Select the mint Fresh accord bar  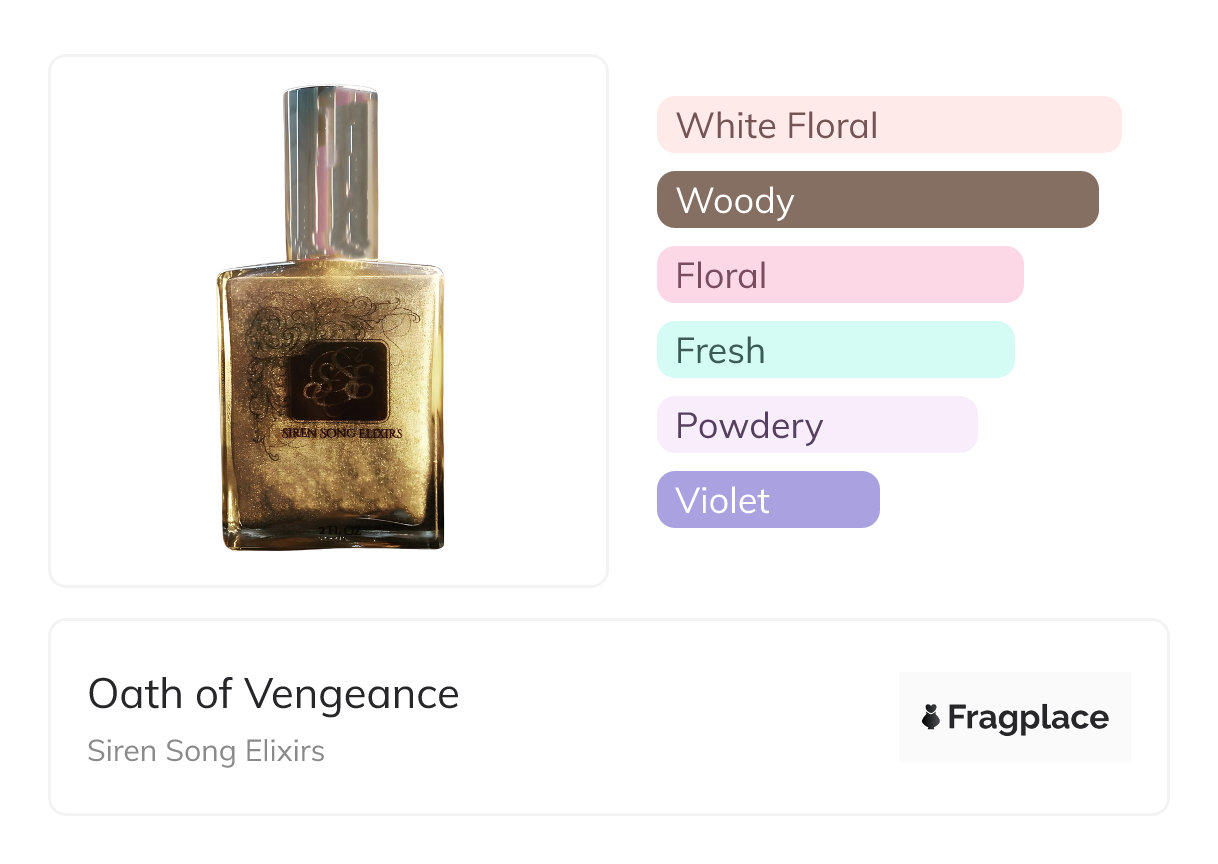(x=835, y=350)
